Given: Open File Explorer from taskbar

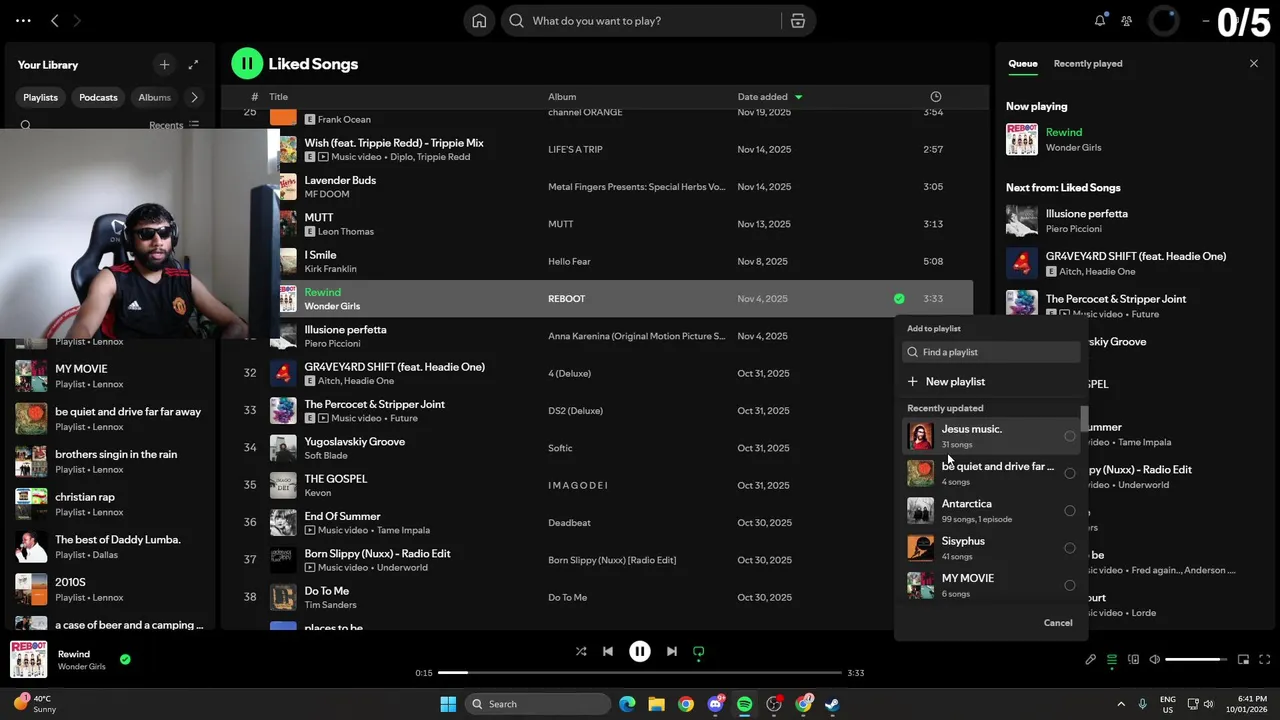Looking at the screenshot, I should point(656,704).
